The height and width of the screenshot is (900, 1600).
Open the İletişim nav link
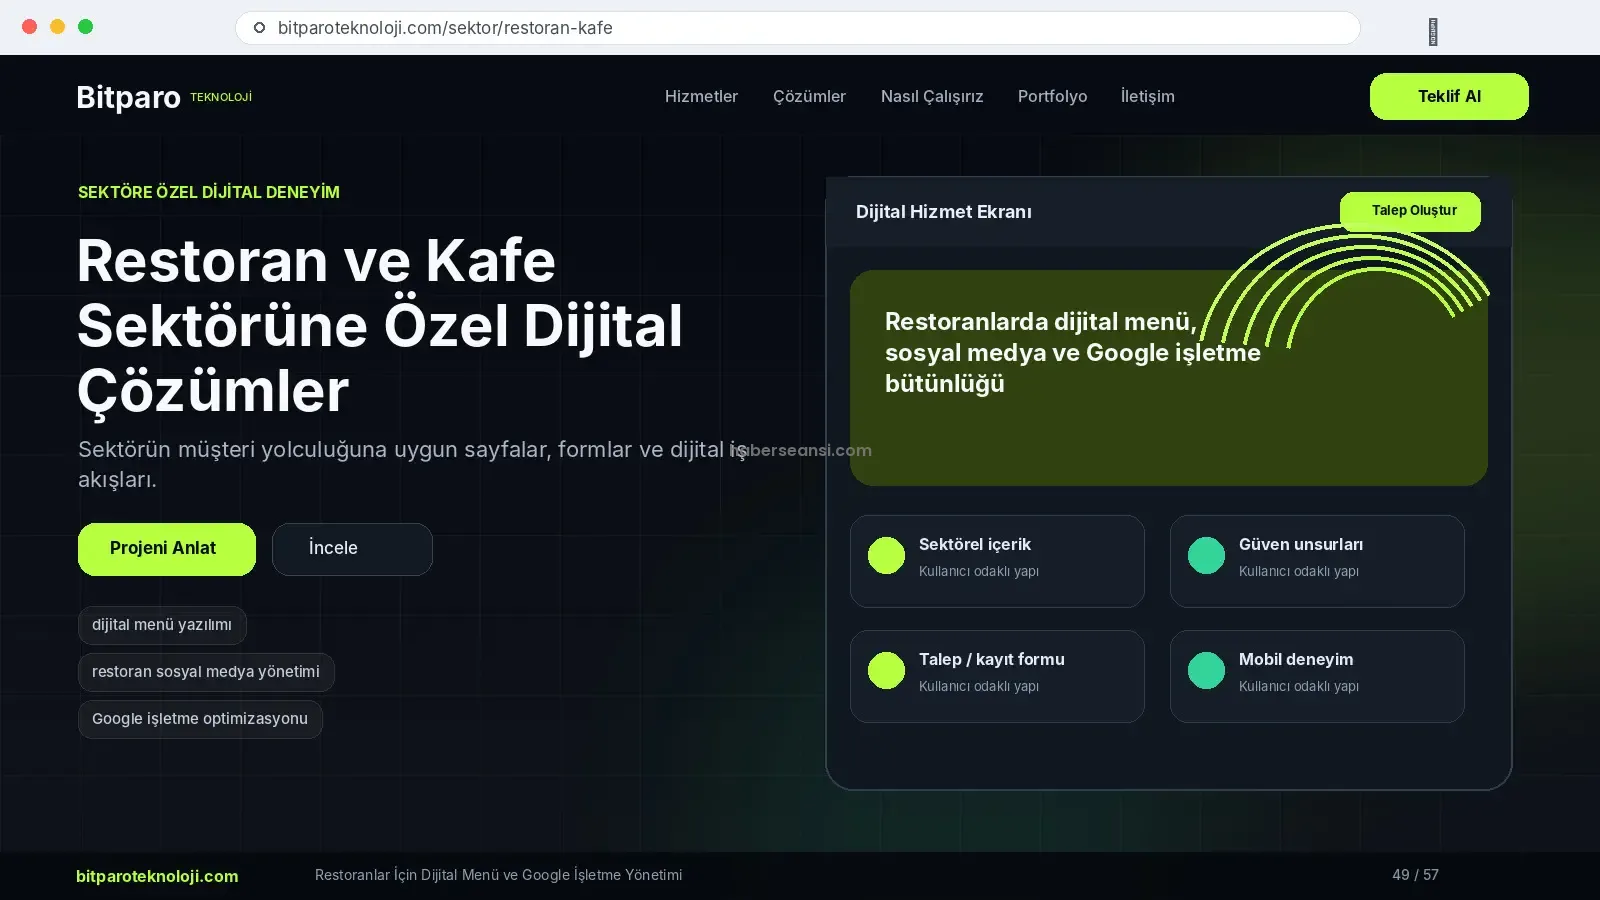pos(1147,96)
